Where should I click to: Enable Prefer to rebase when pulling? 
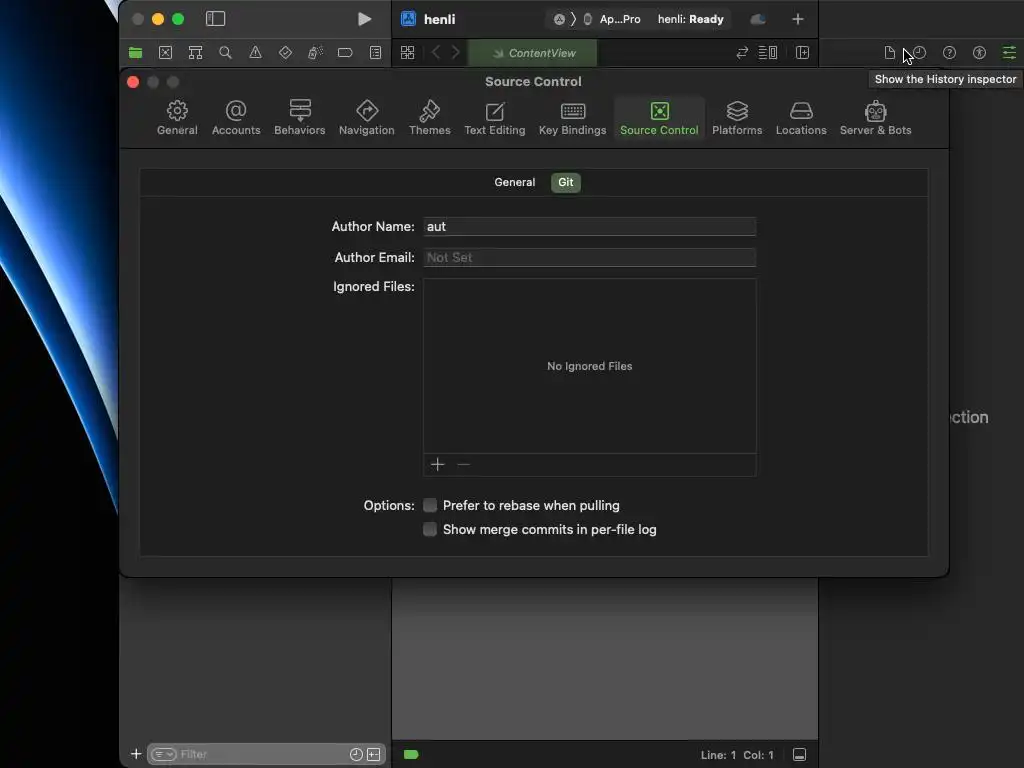430,505
